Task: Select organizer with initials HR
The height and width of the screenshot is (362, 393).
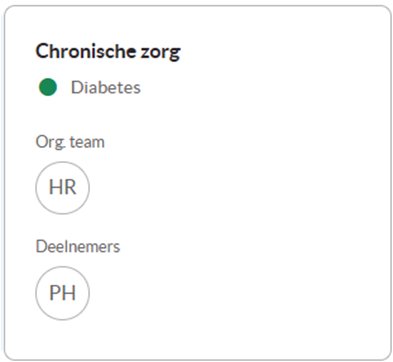Action: 62,188
